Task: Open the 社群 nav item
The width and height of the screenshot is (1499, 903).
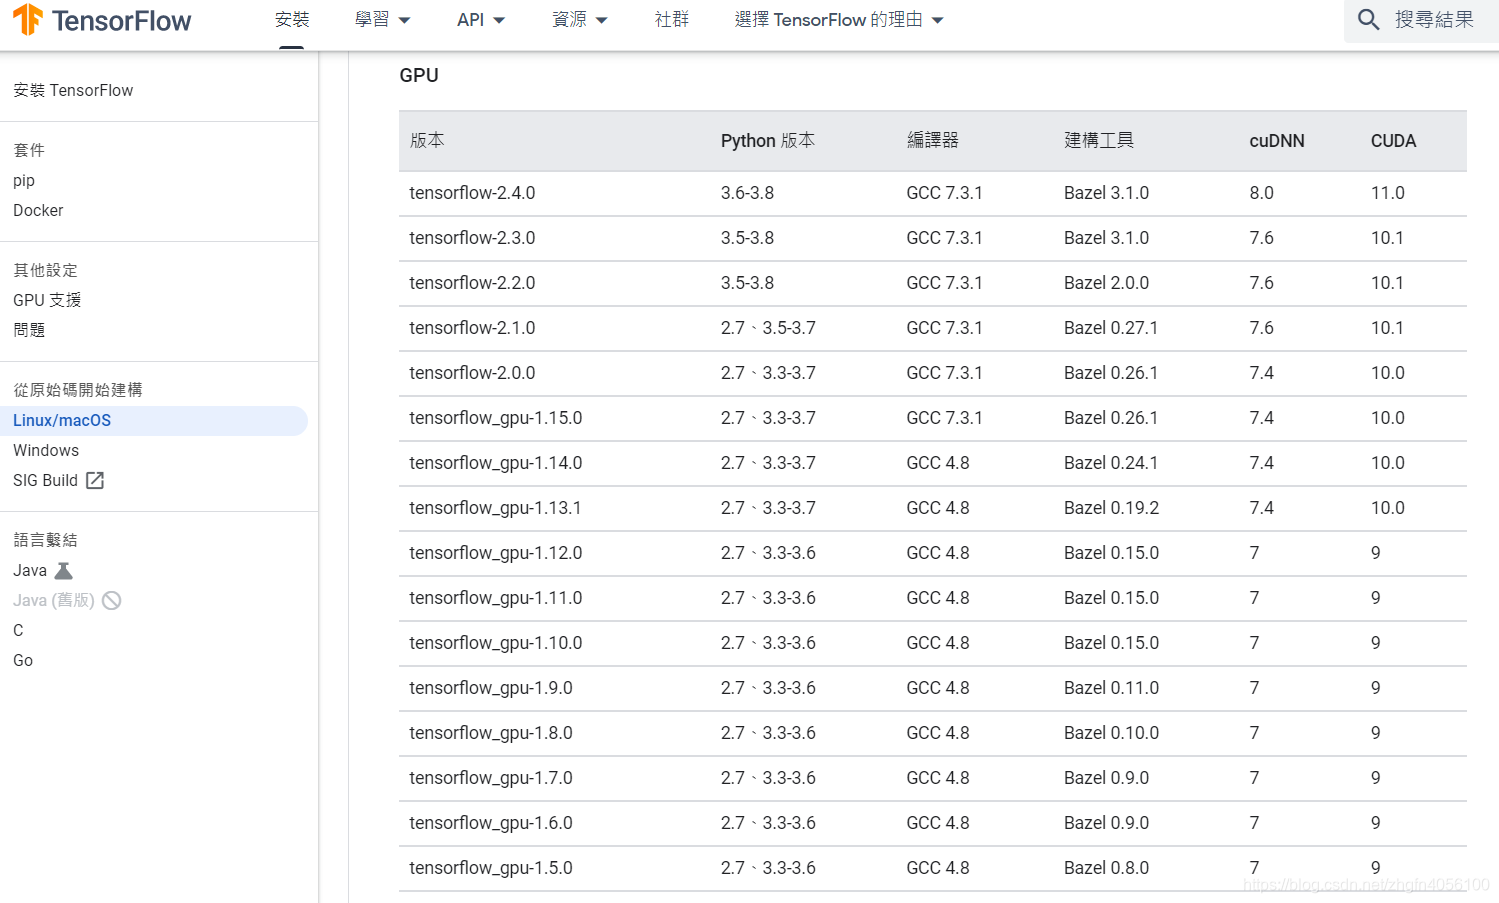Action: 672,20
